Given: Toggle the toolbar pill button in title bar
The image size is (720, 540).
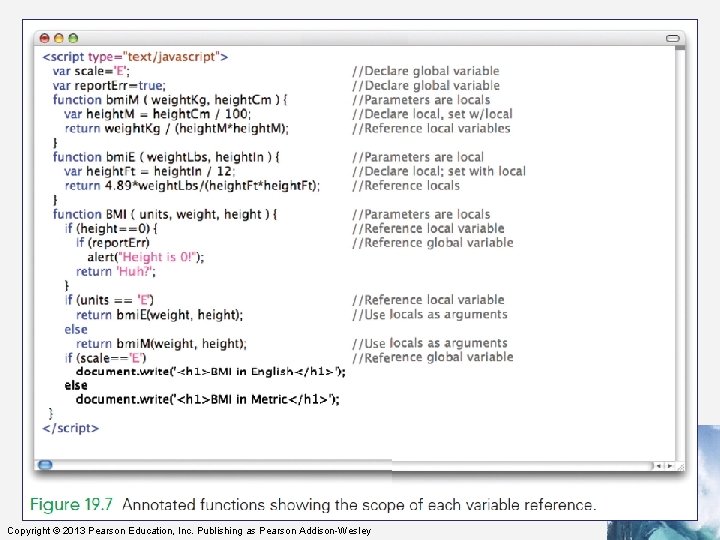Looking at the screenshot, I should click(673, 38).
